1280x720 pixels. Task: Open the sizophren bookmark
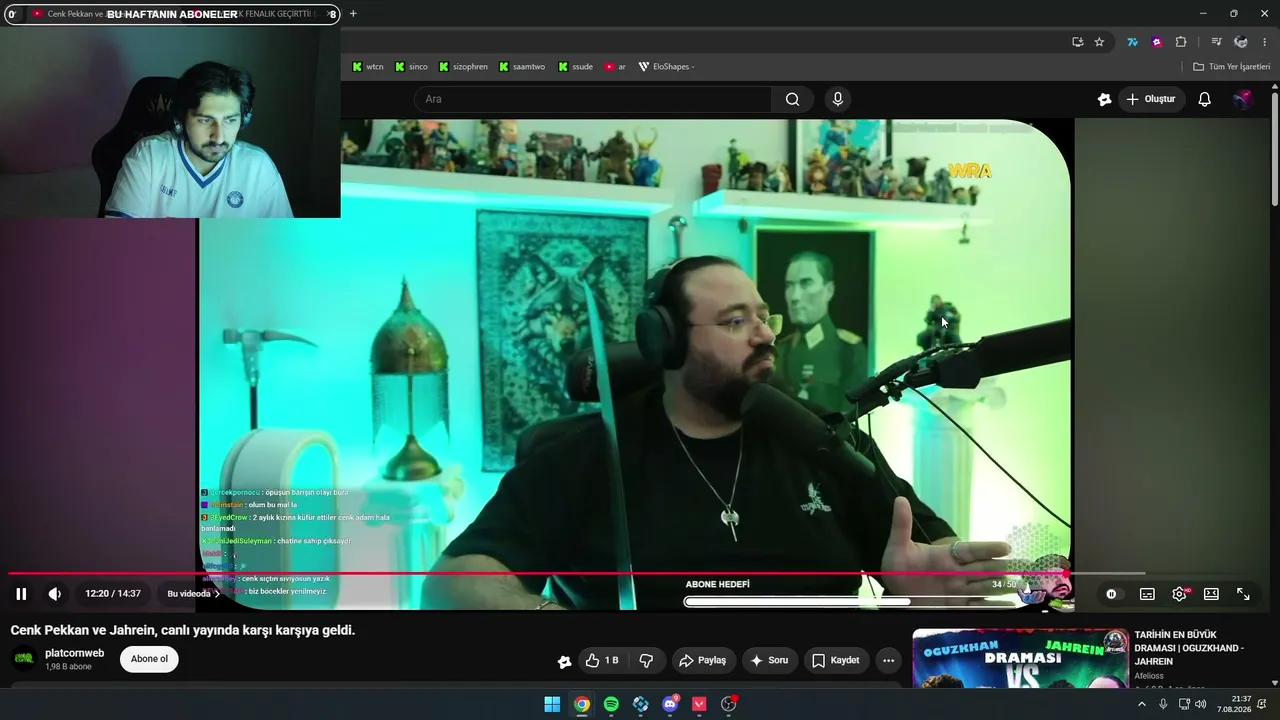click(x=463, y=67)
